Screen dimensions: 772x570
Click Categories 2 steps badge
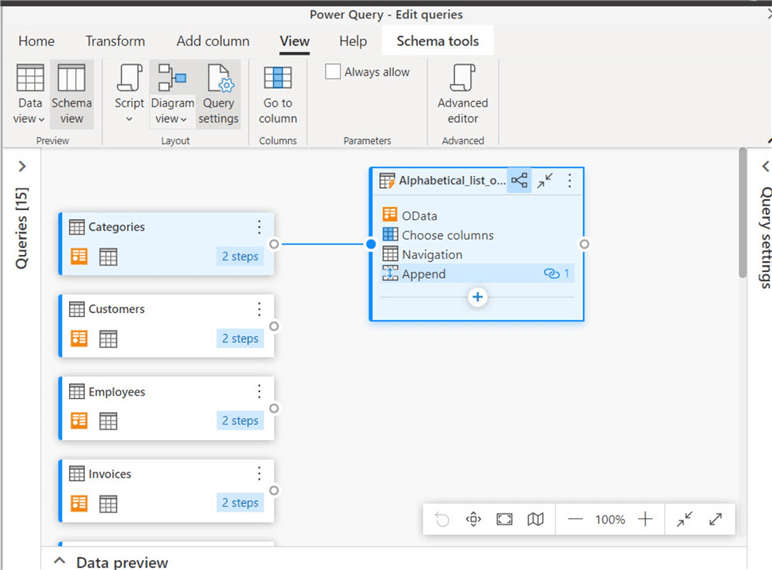[x=240, y=256]
